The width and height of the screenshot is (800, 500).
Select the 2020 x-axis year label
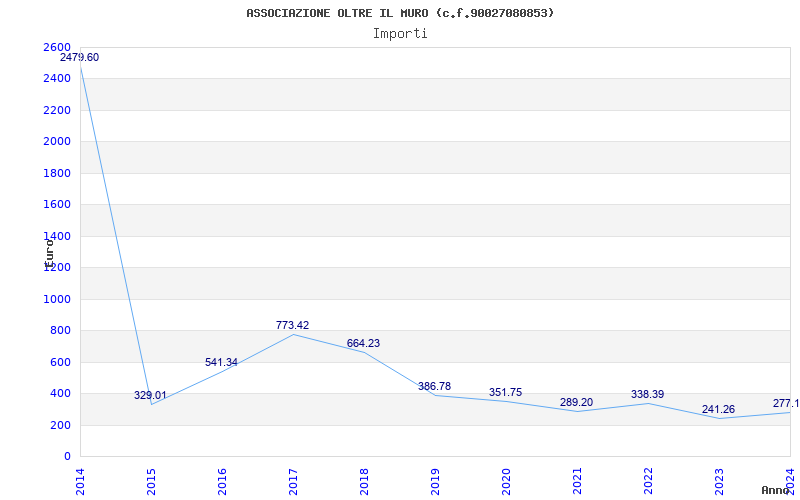click(x=506, y=482)
